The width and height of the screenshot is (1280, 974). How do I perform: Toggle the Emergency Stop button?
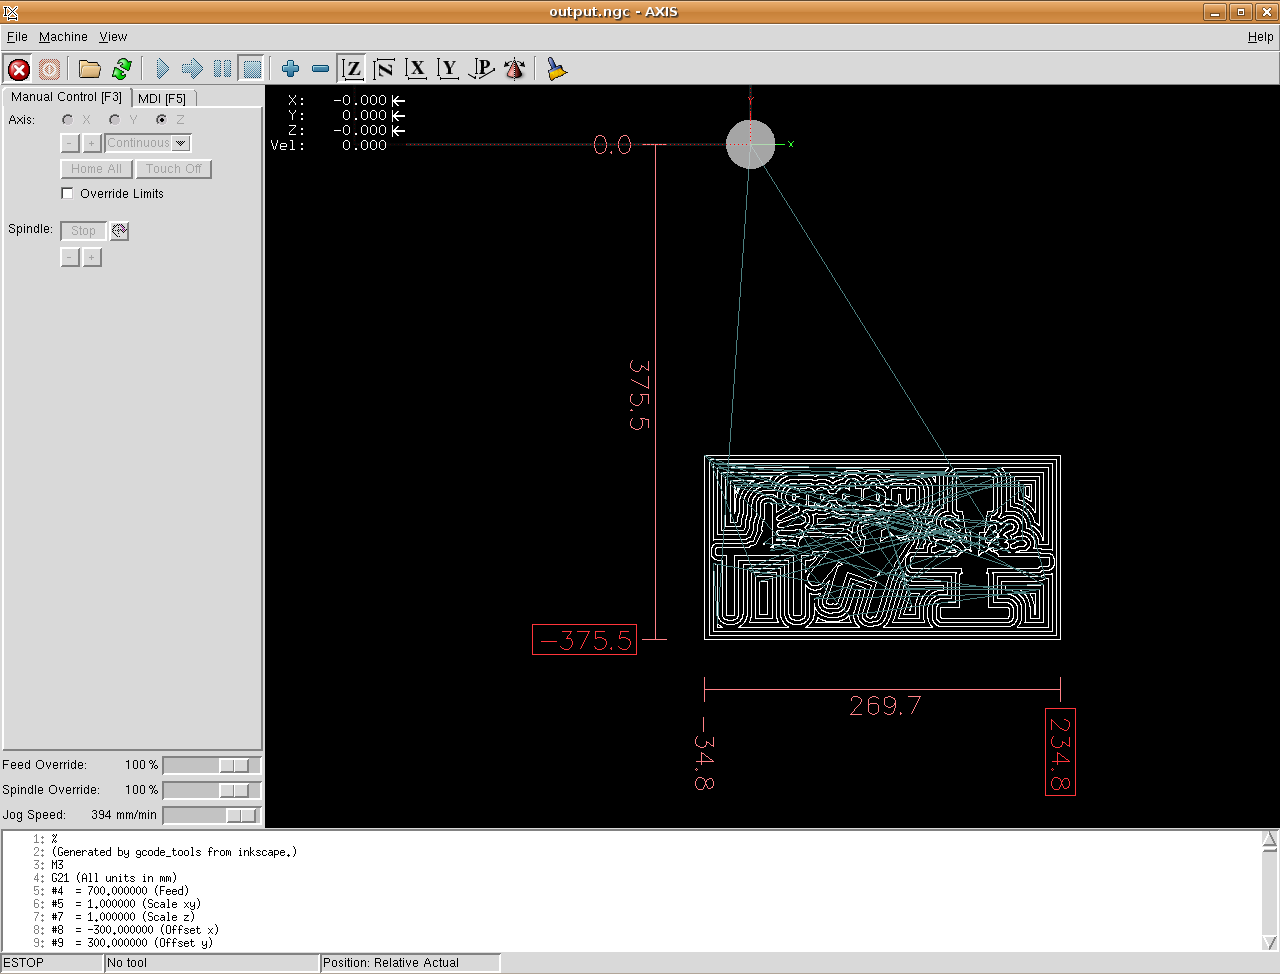point(19,69)
